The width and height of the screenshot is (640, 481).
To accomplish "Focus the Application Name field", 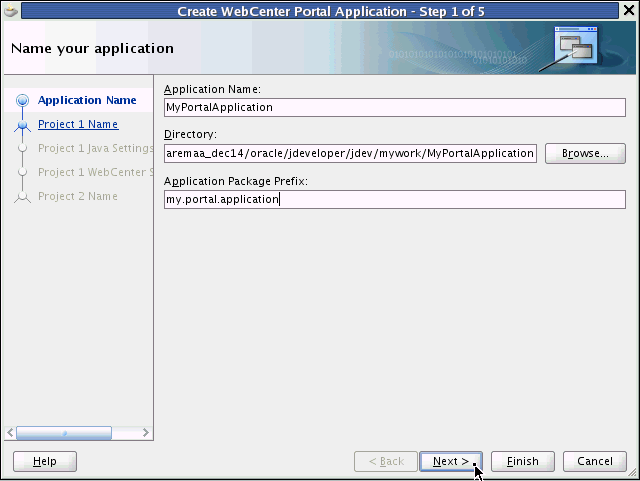I will click(x=395, y=107).
